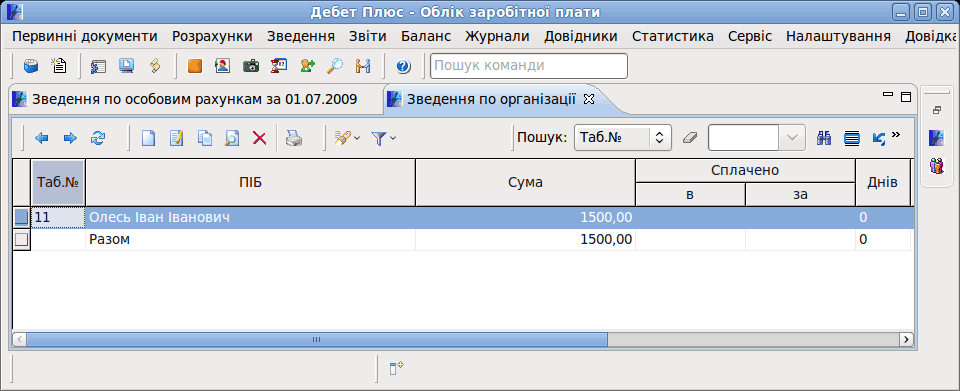Click the timesheet calendar with person icon

[x=279, y=66]
